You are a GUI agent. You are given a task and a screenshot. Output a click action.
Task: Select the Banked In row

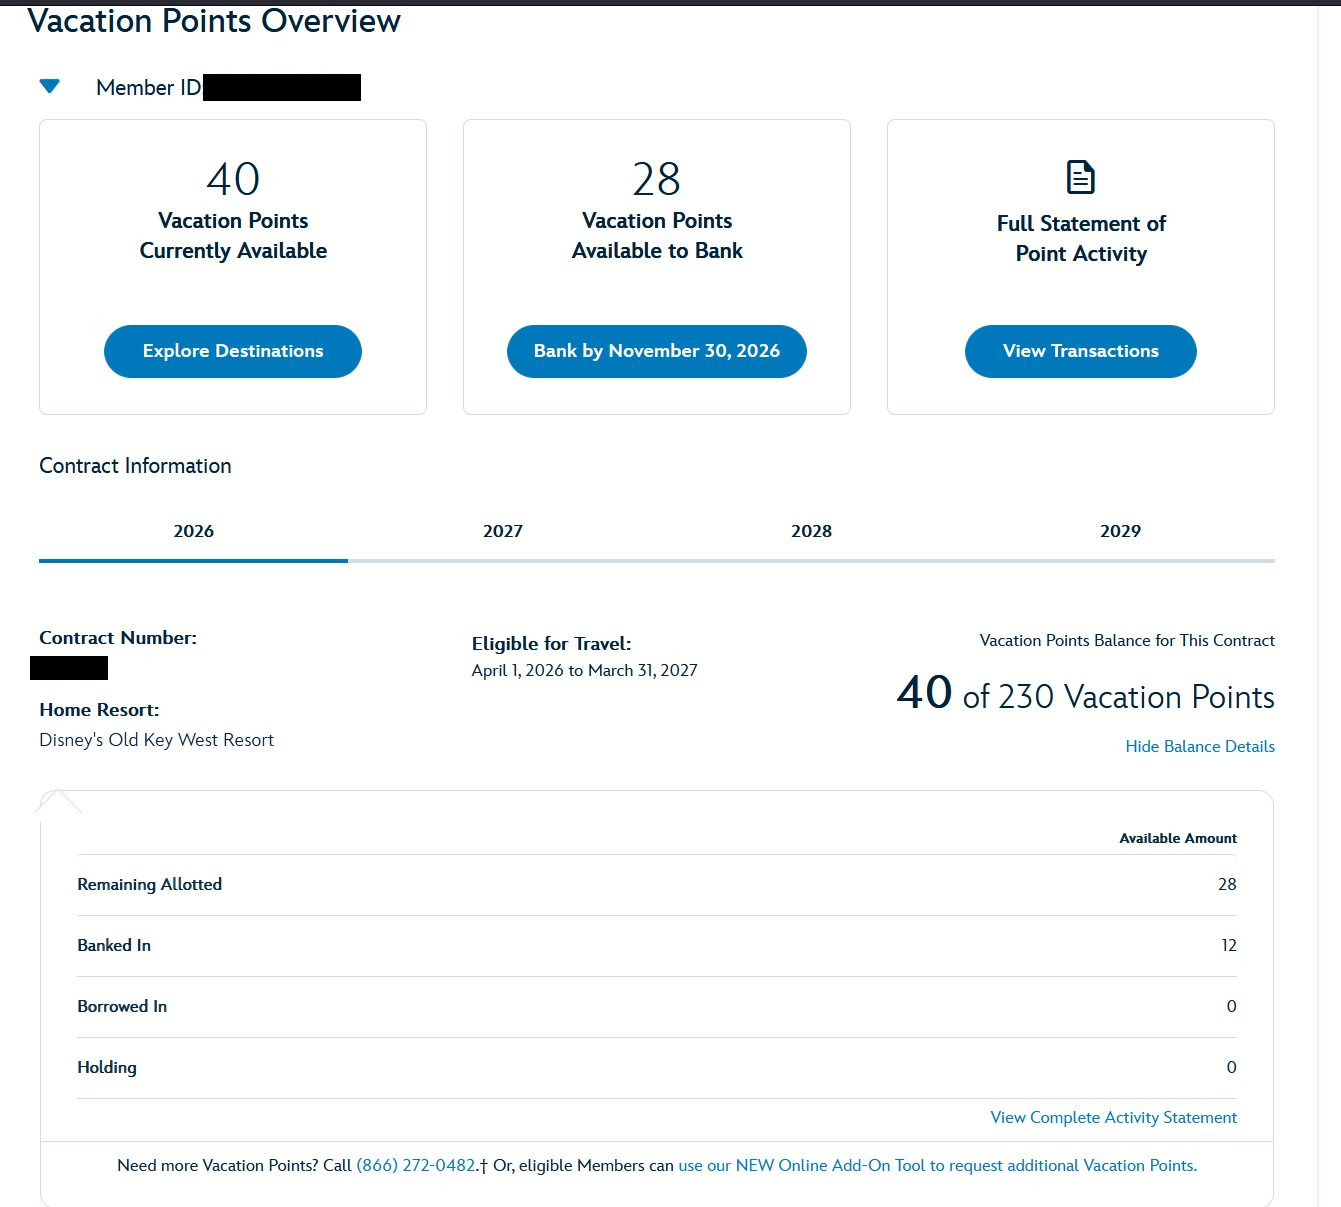point(657,946)
